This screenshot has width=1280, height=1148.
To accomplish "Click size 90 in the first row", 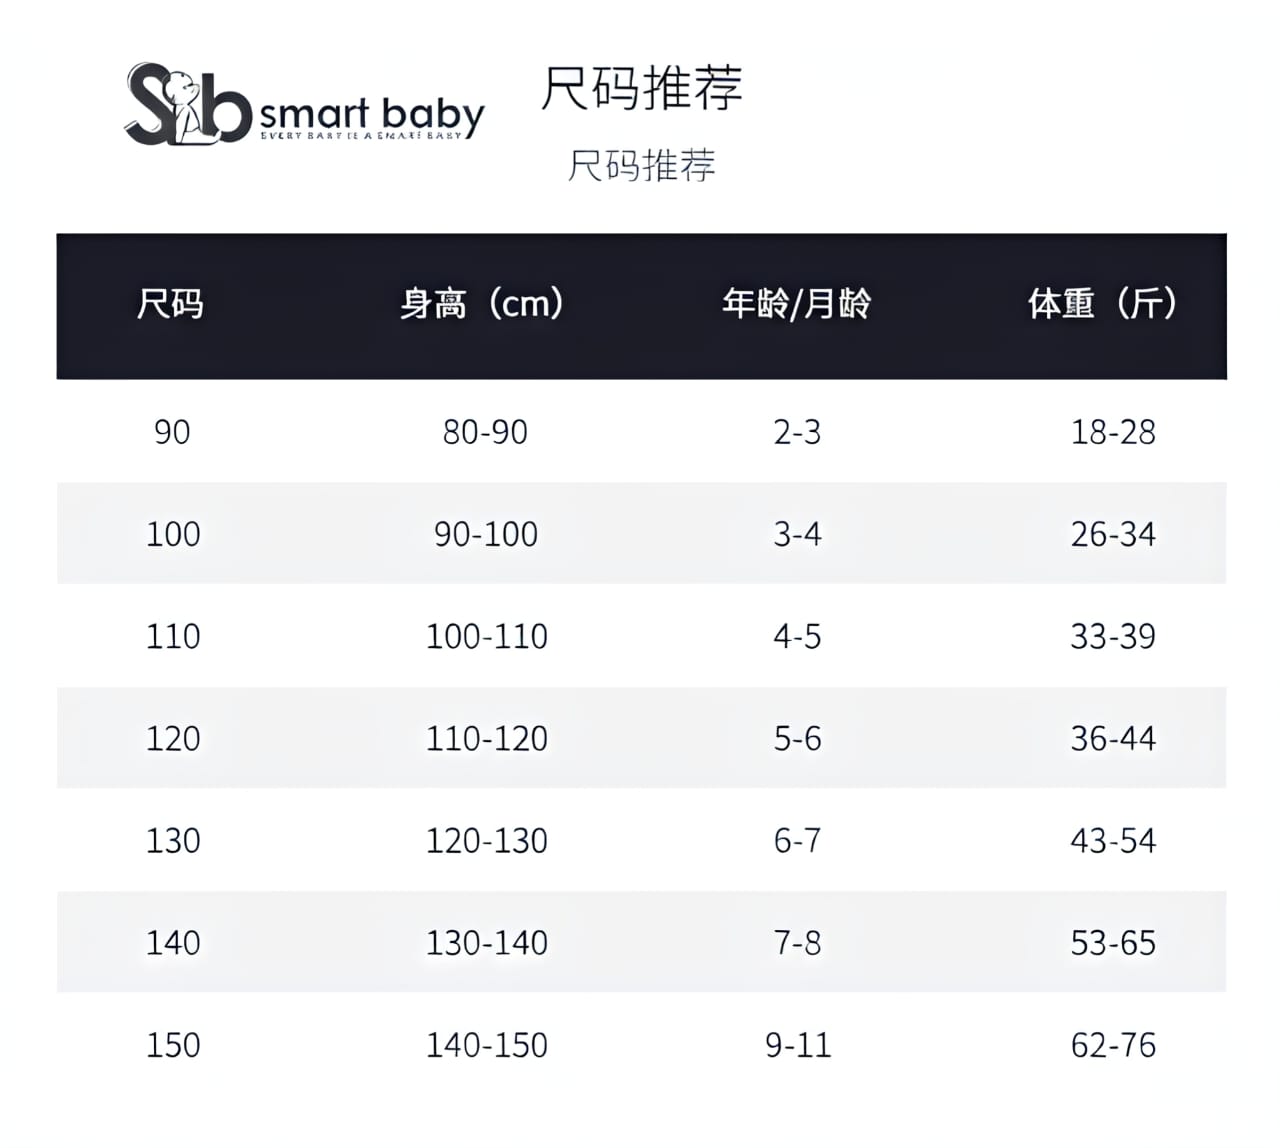I will coord(172,432).
